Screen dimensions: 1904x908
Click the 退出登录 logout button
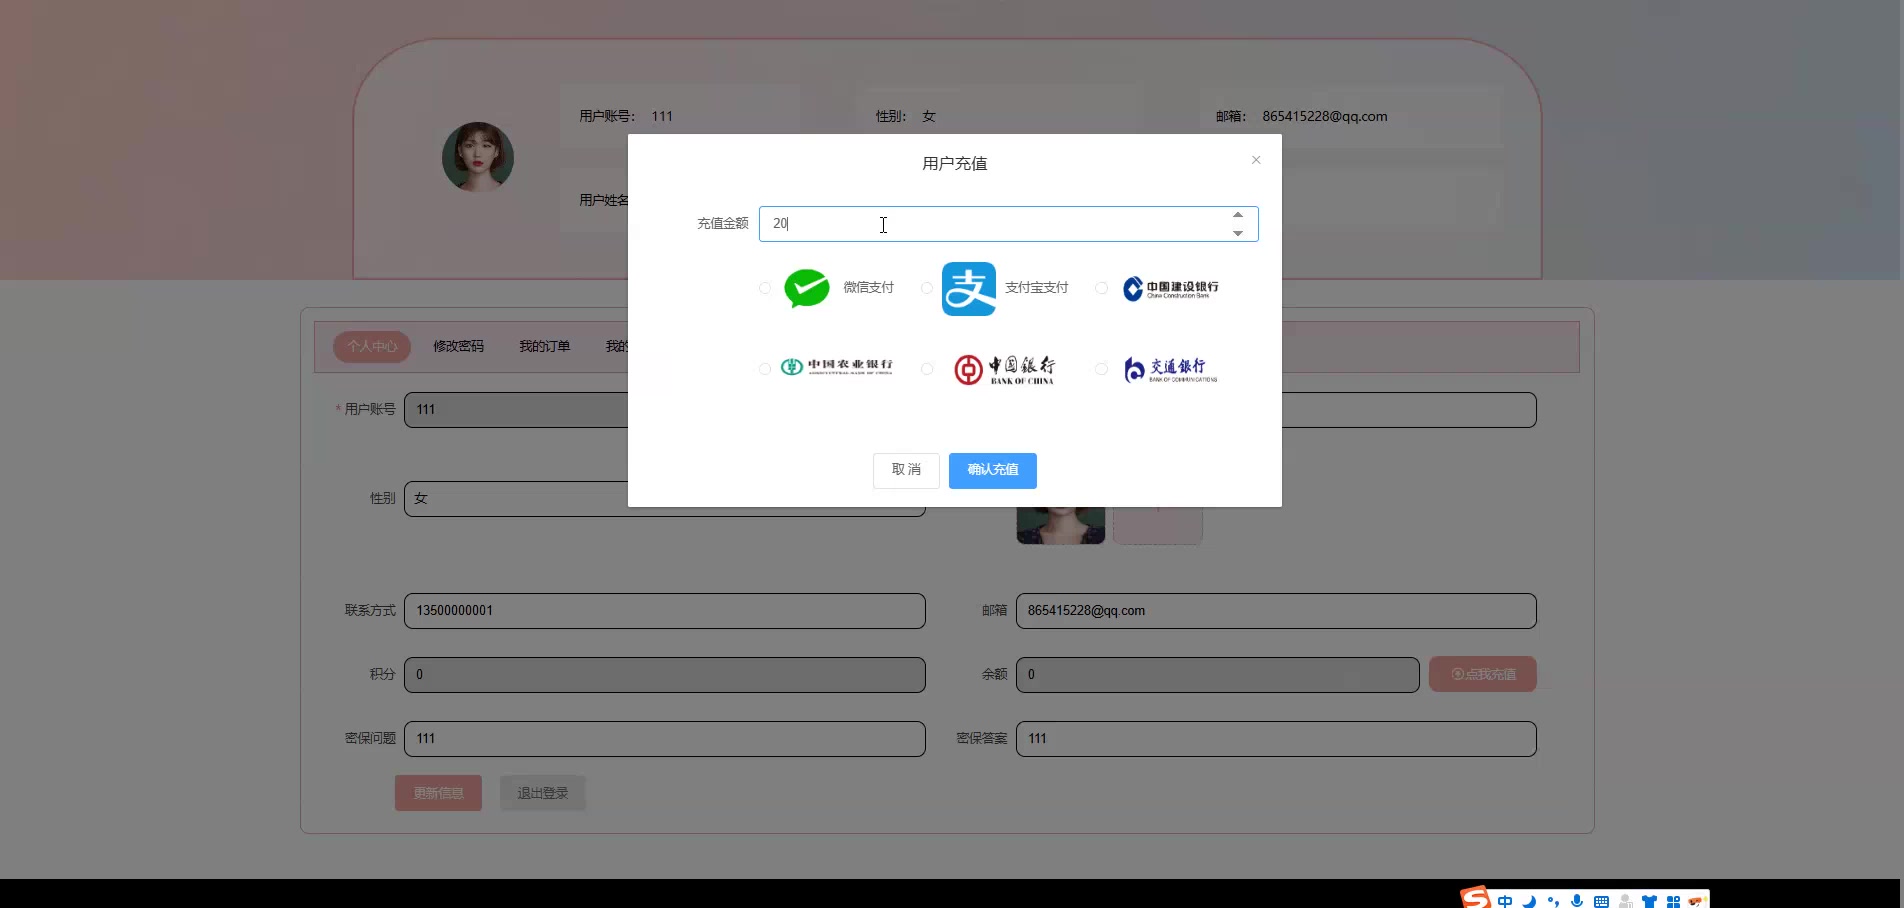542,792
